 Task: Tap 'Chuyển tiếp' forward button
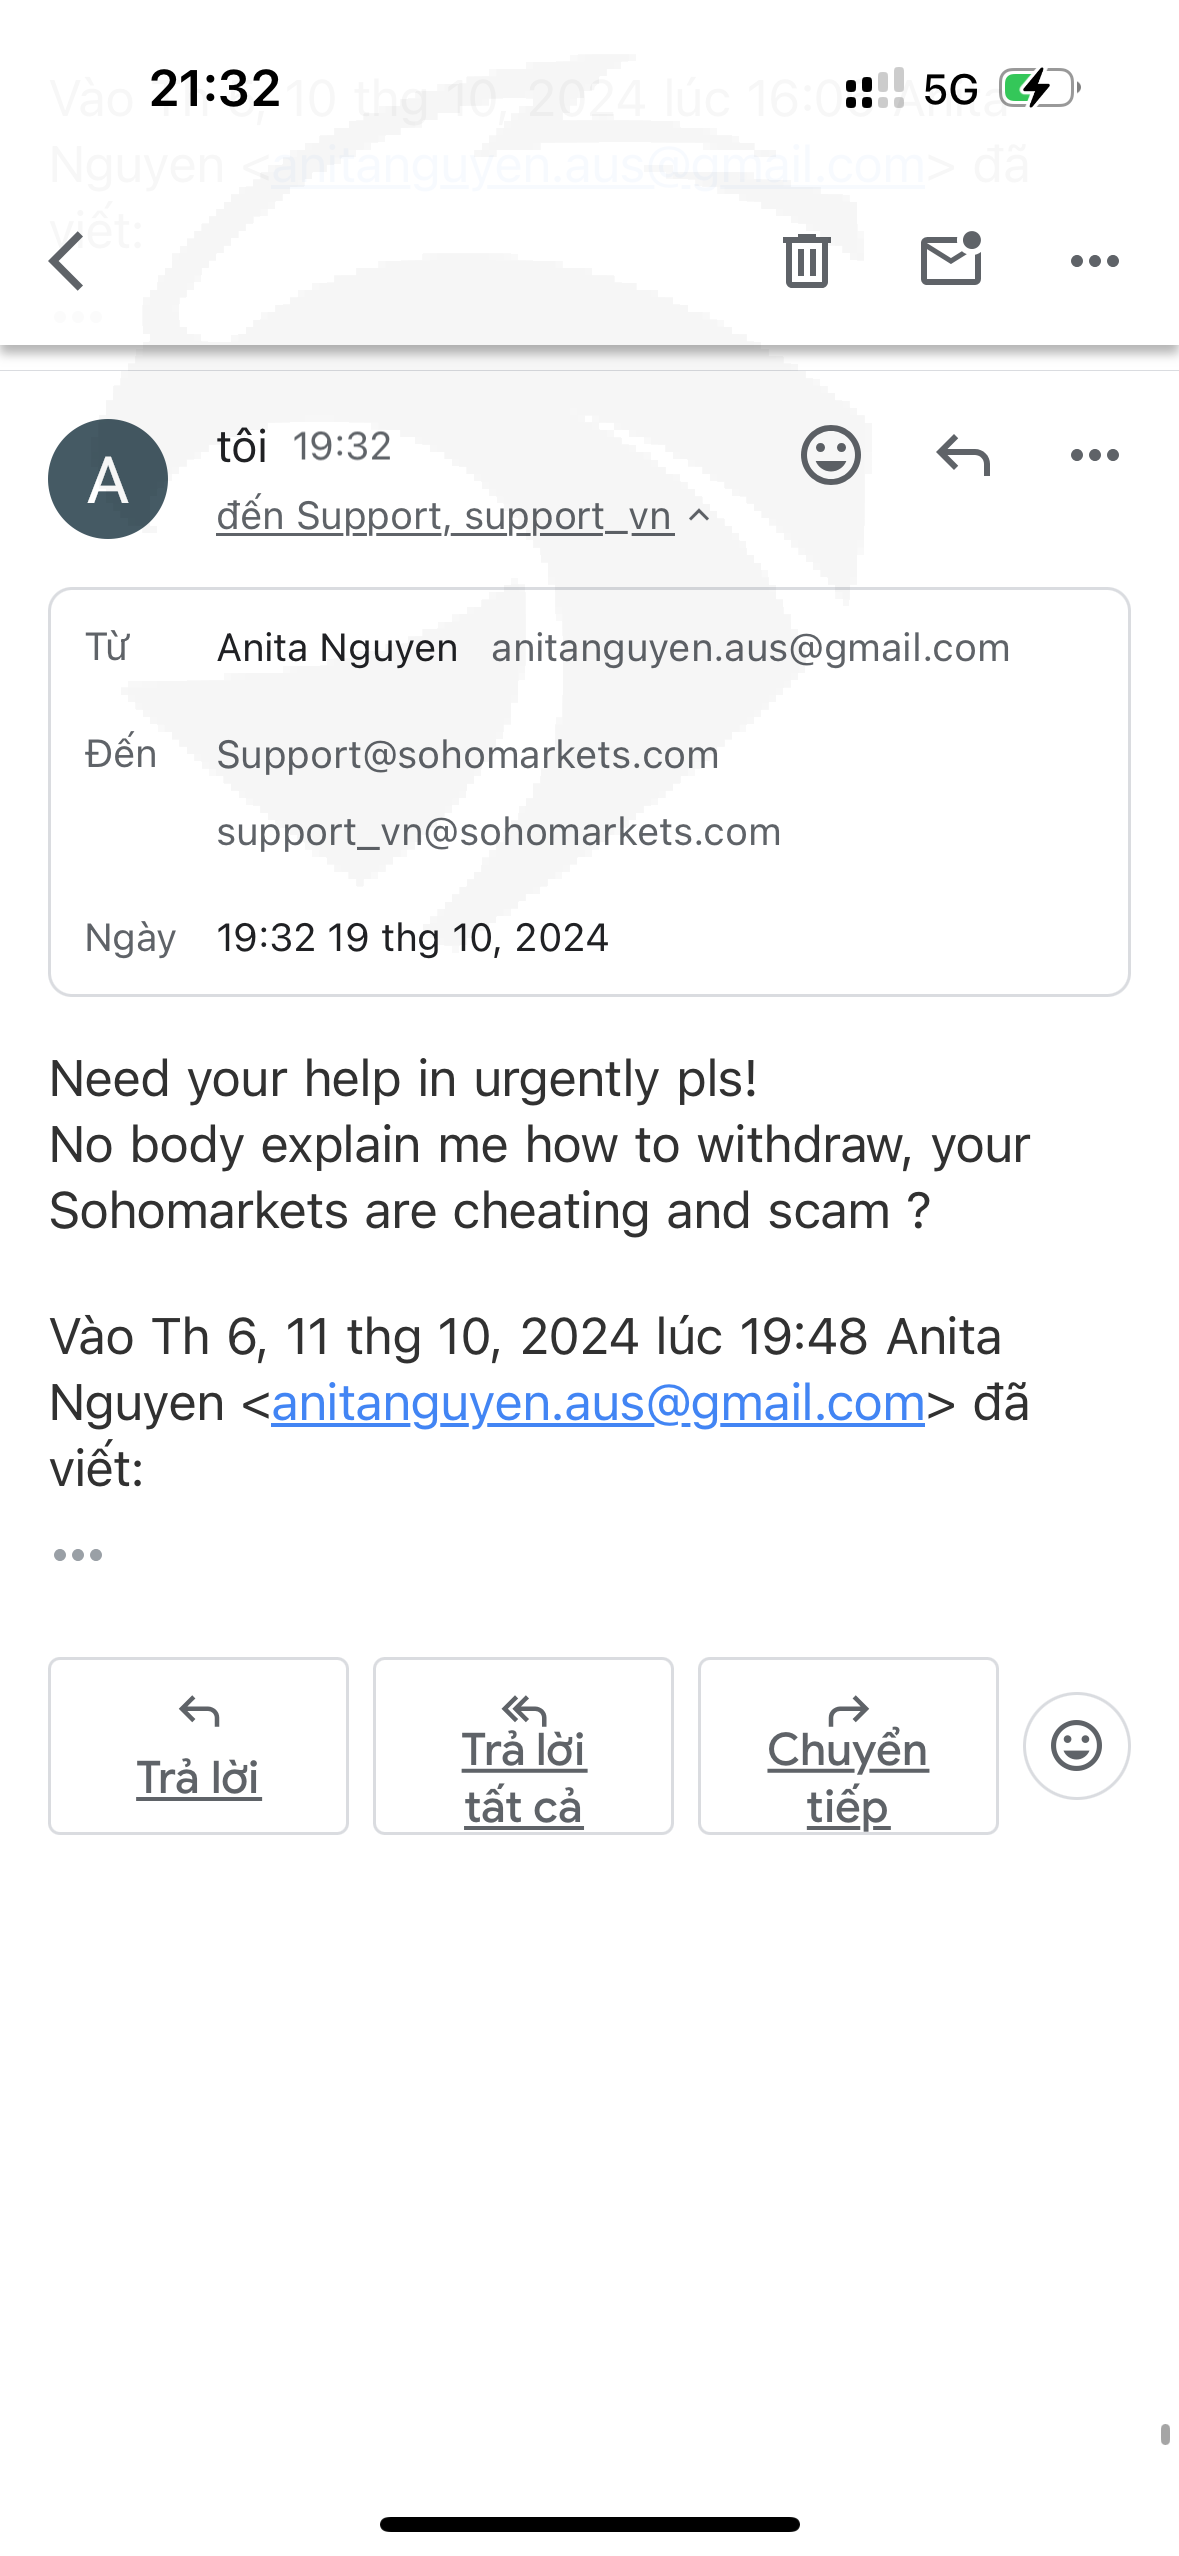coord(848,1746)
